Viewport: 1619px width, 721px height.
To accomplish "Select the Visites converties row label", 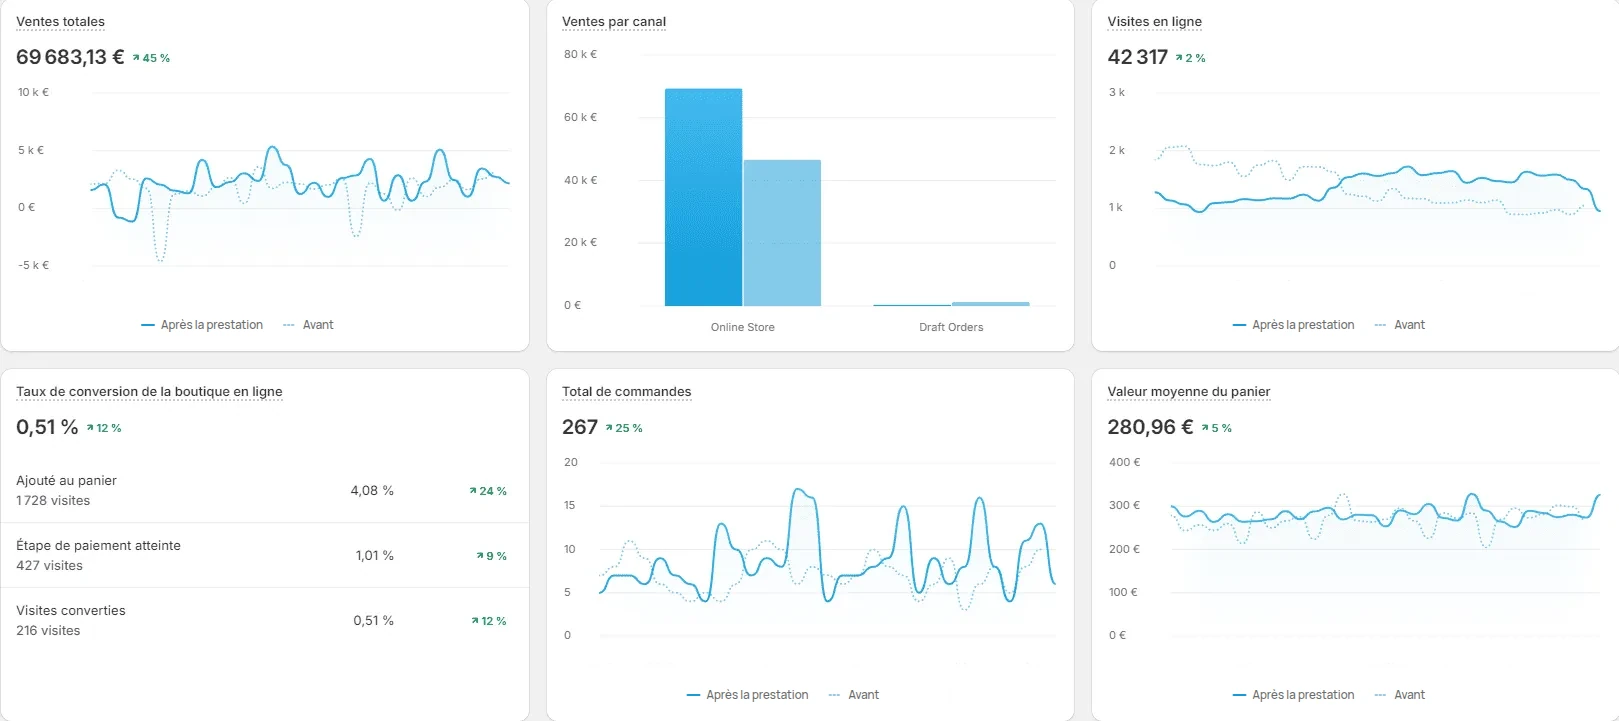I will point(71,610).
